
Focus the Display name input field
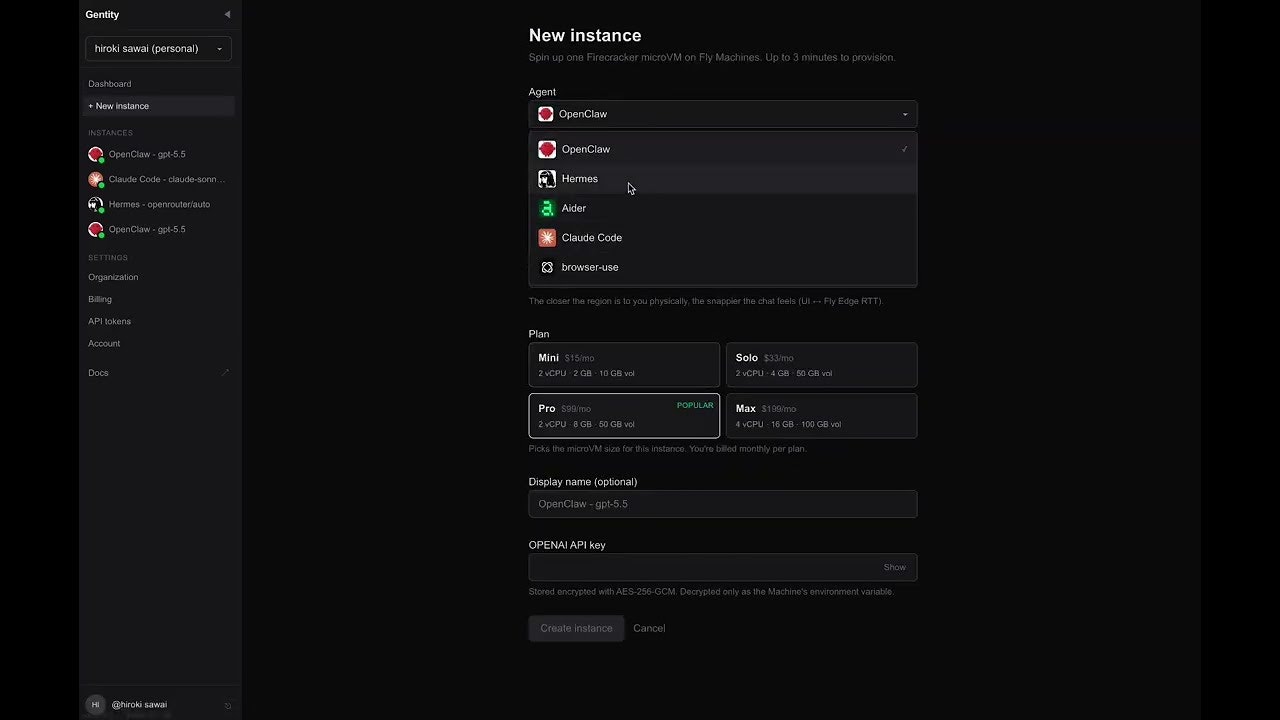[x=723, y=504]
